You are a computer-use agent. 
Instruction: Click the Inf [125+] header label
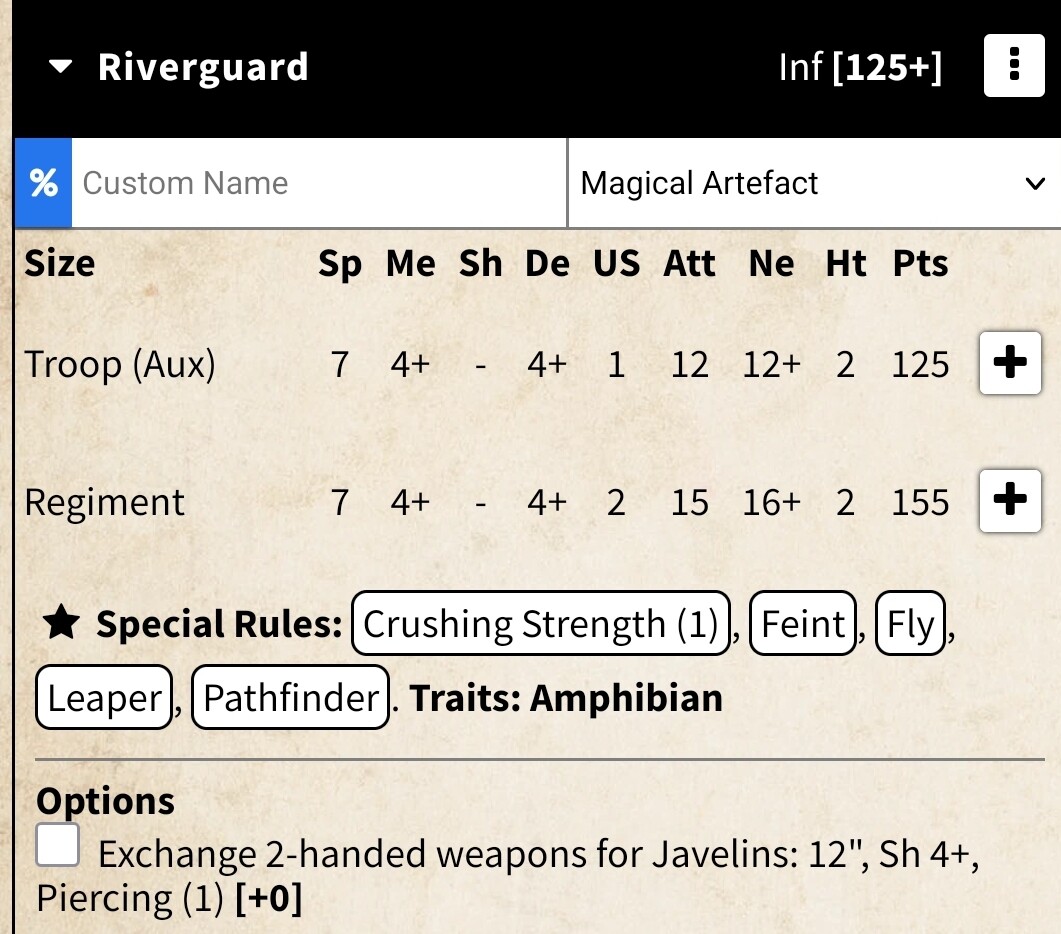pos(860,68)
